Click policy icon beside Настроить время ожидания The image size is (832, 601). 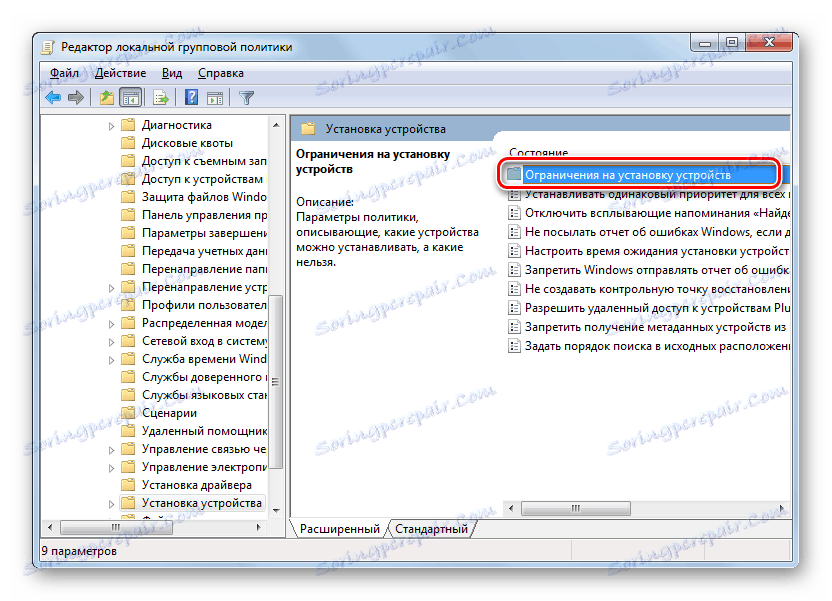point(514,251)
